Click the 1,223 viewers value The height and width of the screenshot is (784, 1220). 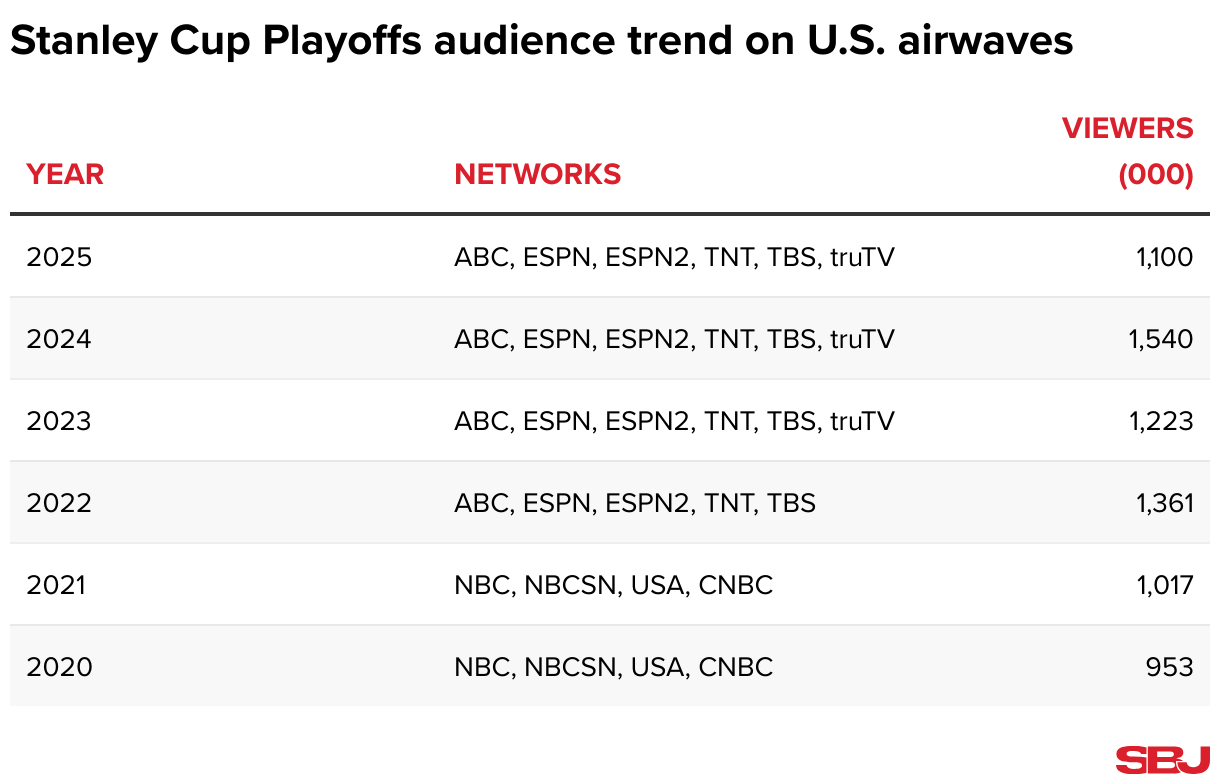pyautogui.click(x=1161, y=421)
